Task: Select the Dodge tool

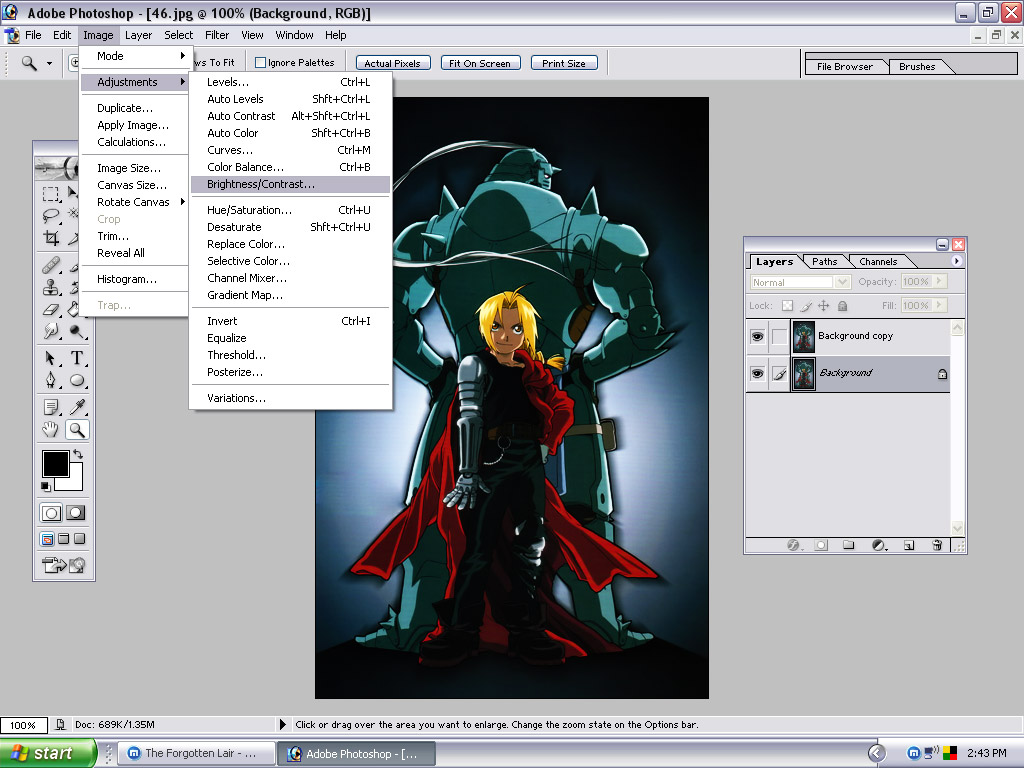Action: click(x=77, y=331)
